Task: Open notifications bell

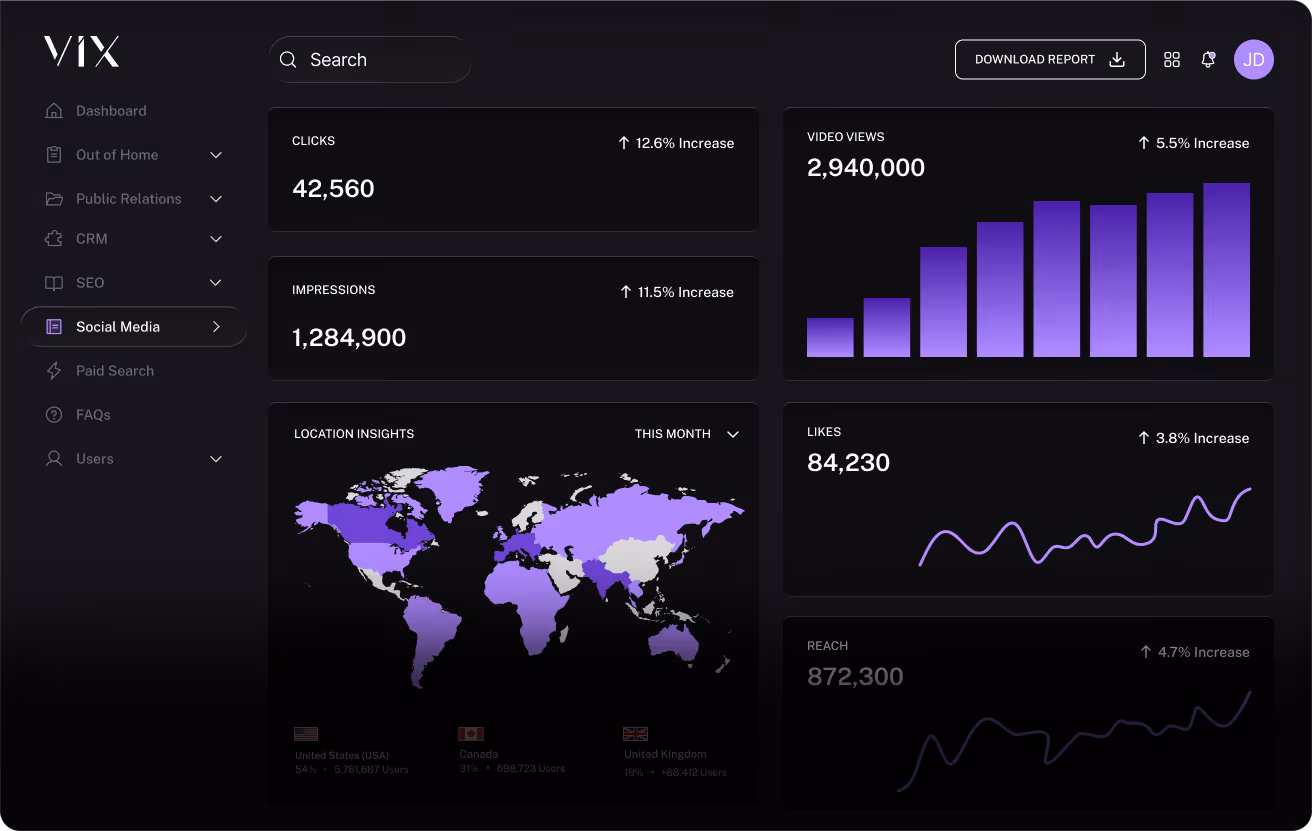Action: pyautogui.click(x=1208, y=59)
